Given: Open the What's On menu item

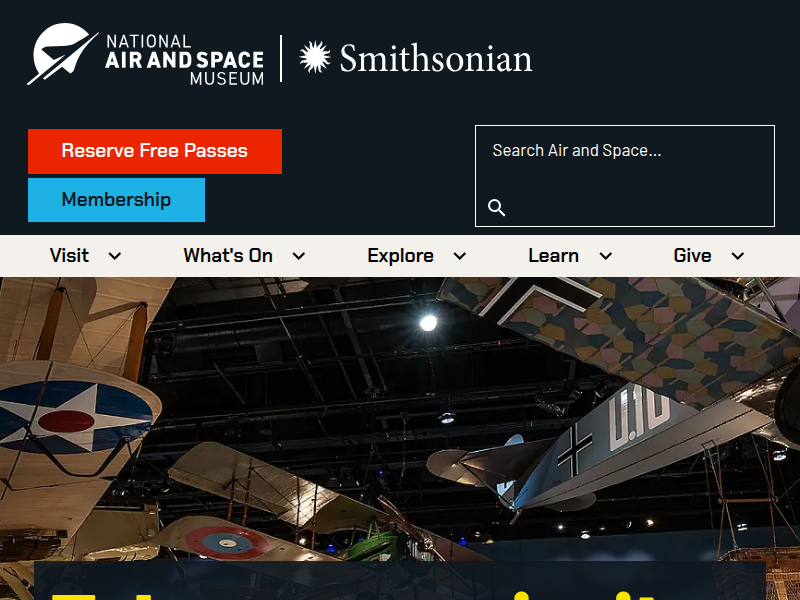Looking at the screenshot, I should pyautogui.click(x=228, y=256).
